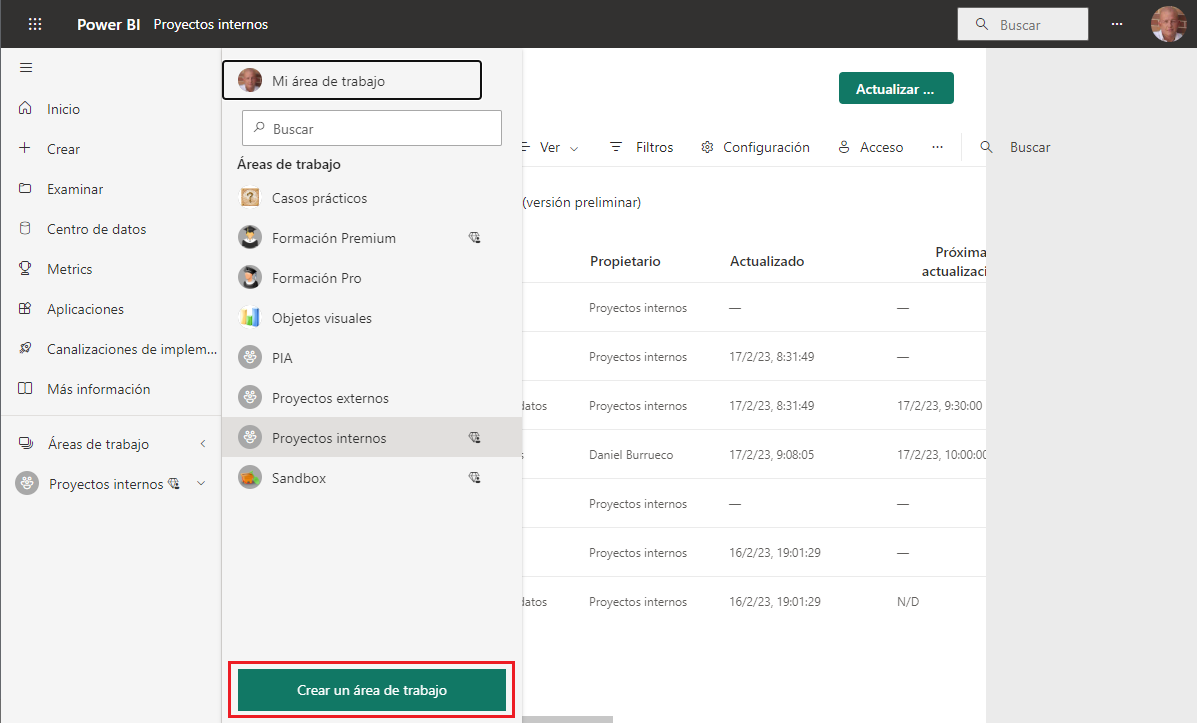Screen dimensions: 1197x723
Task: Open the app launcher waffle icon
Action: 35,24
